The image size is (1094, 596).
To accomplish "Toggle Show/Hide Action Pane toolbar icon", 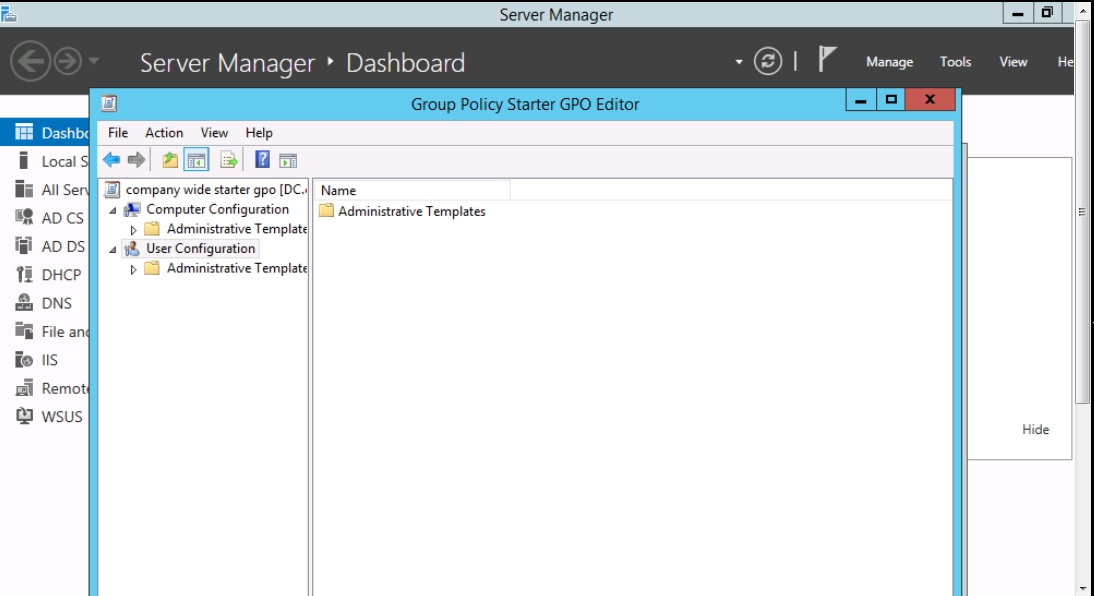I will [288, 161].
